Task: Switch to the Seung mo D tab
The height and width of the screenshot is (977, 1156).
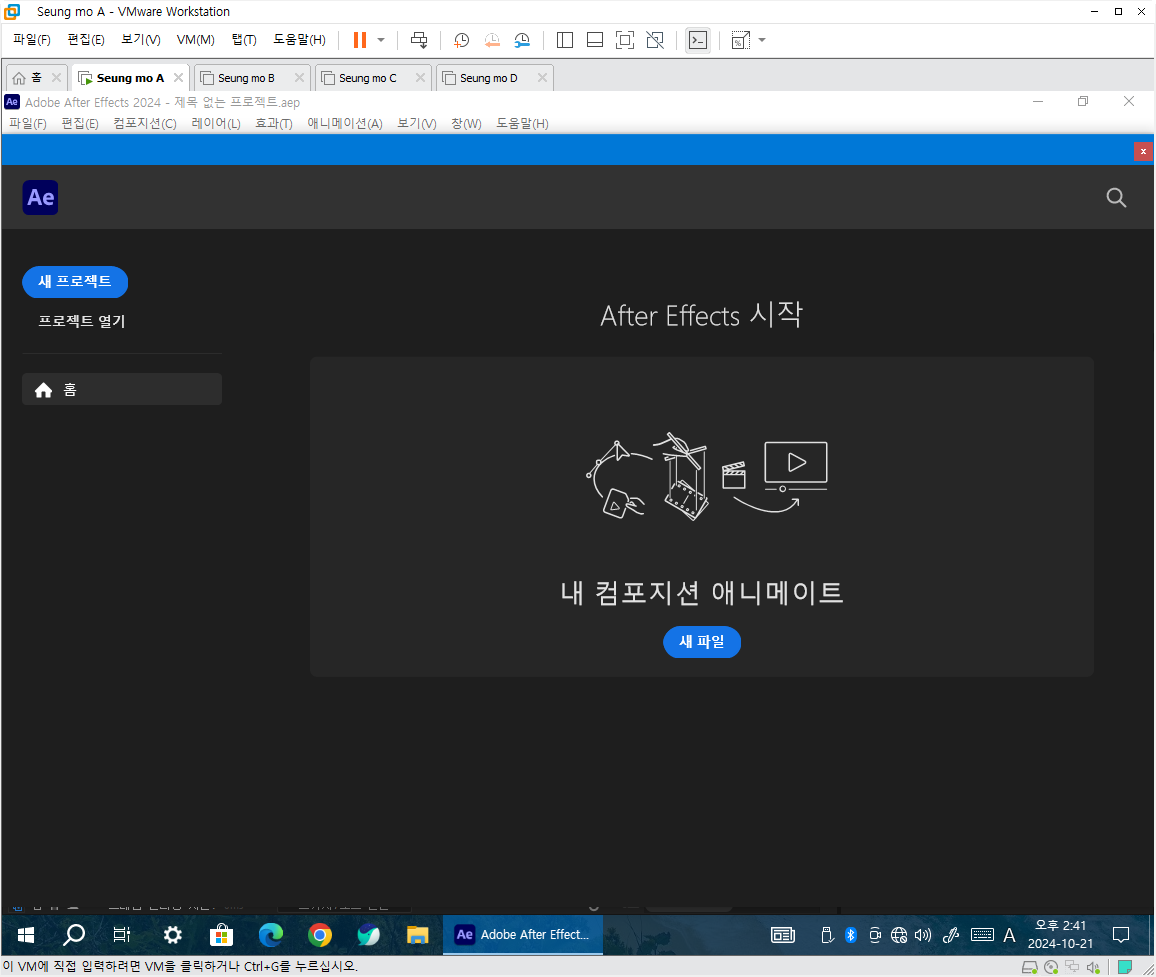Action: (488, 77)
